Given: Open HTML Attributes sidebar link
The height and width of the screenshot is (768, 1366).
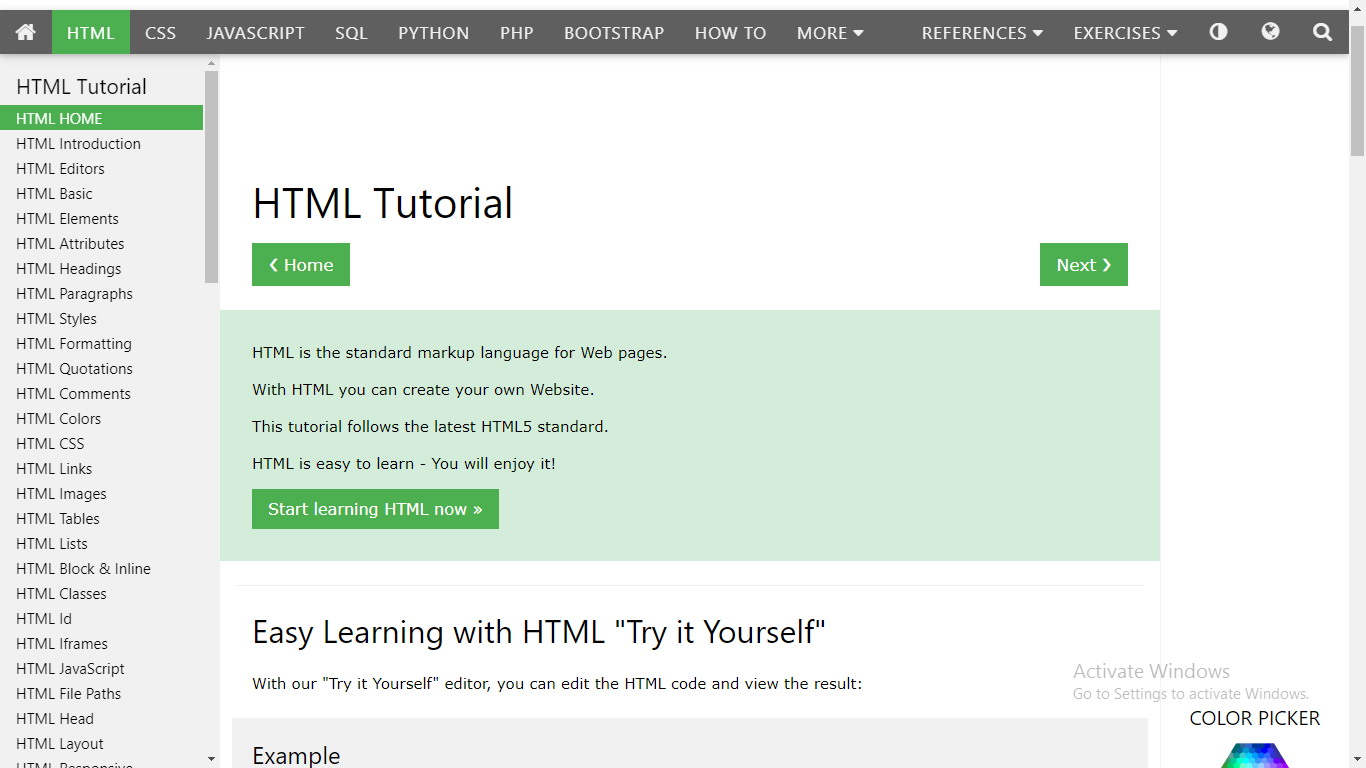Looking at the screenshot, I should pyautogui.click(x=101, y=243).
